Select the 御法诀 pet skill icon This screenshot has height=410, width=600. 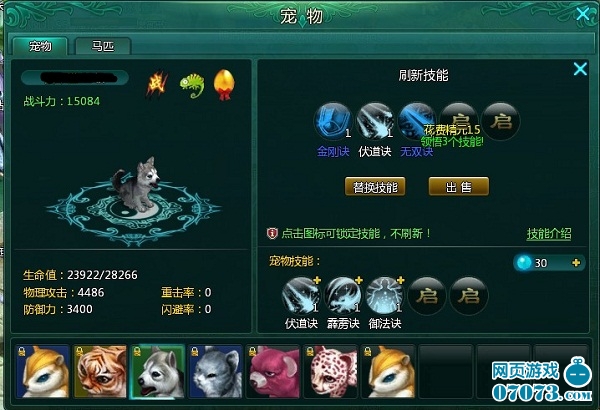click(385, 296)
